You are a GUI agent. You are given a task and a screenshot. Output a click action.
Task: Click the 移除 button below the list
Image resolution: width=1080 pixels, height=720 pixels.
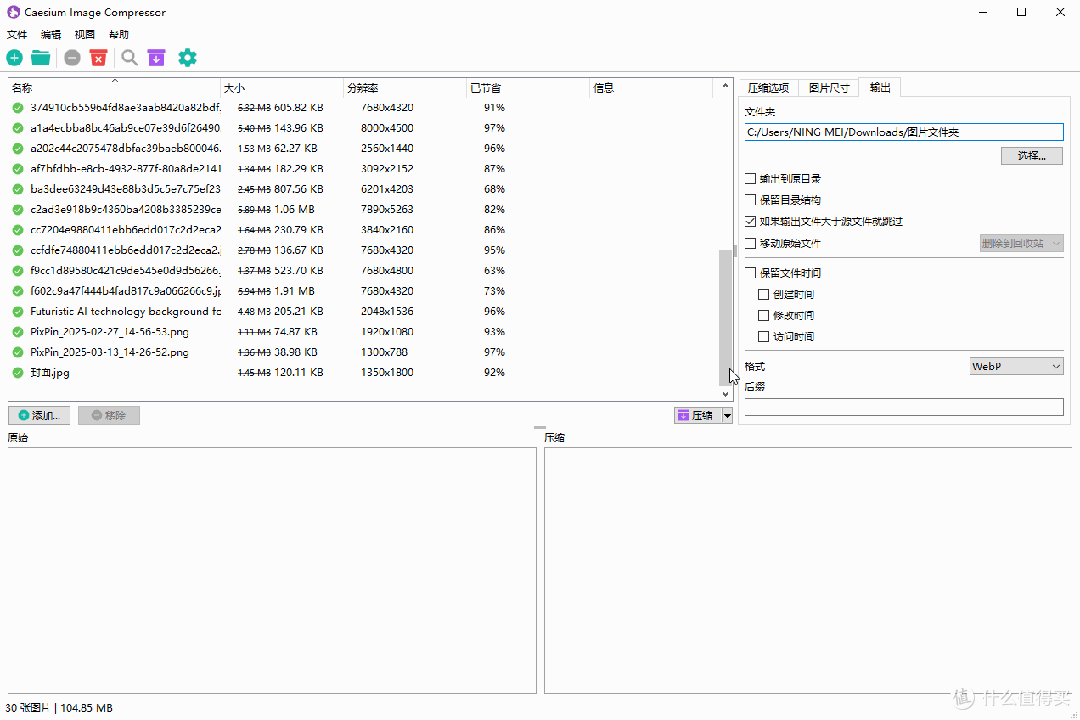click(x=109, y=415)
